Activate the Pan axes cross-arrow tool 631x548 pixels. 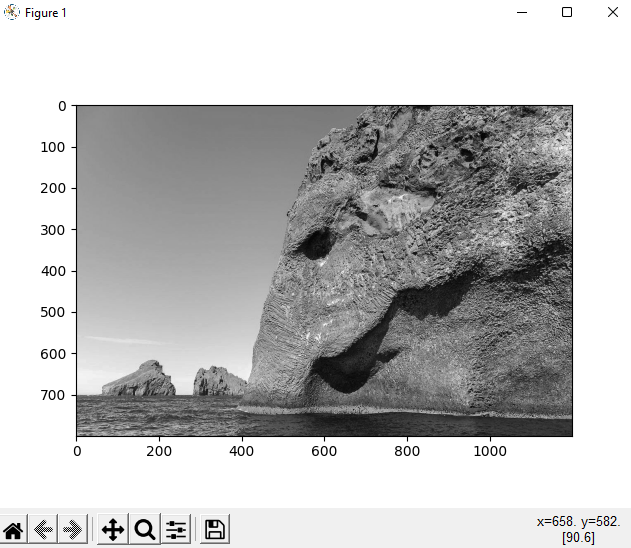[113, 529]
